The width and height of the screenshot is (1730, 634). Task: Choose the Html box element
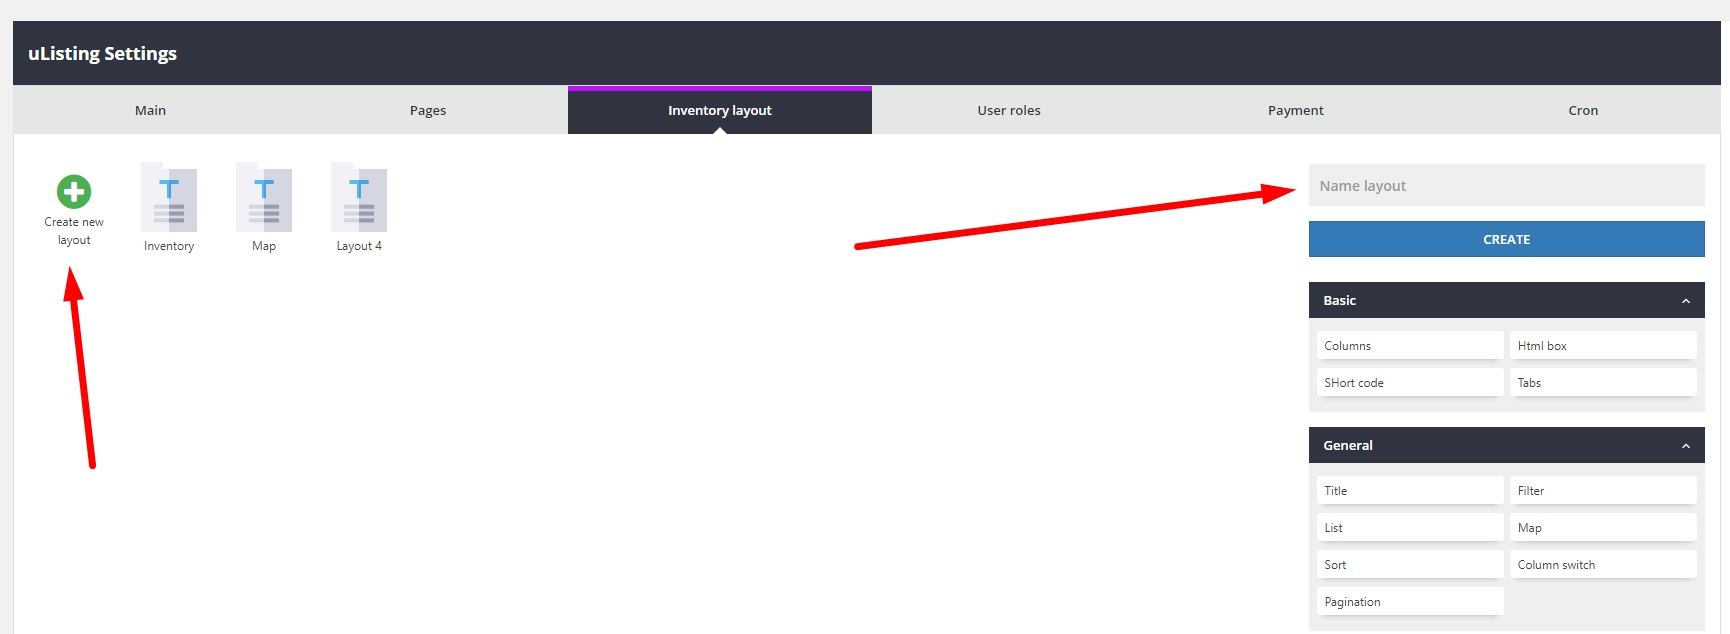click(x=1602, y=346)
